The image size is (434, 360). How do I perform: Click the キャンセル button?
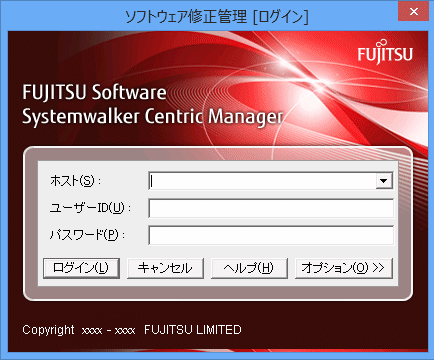[x=165, y=268]
